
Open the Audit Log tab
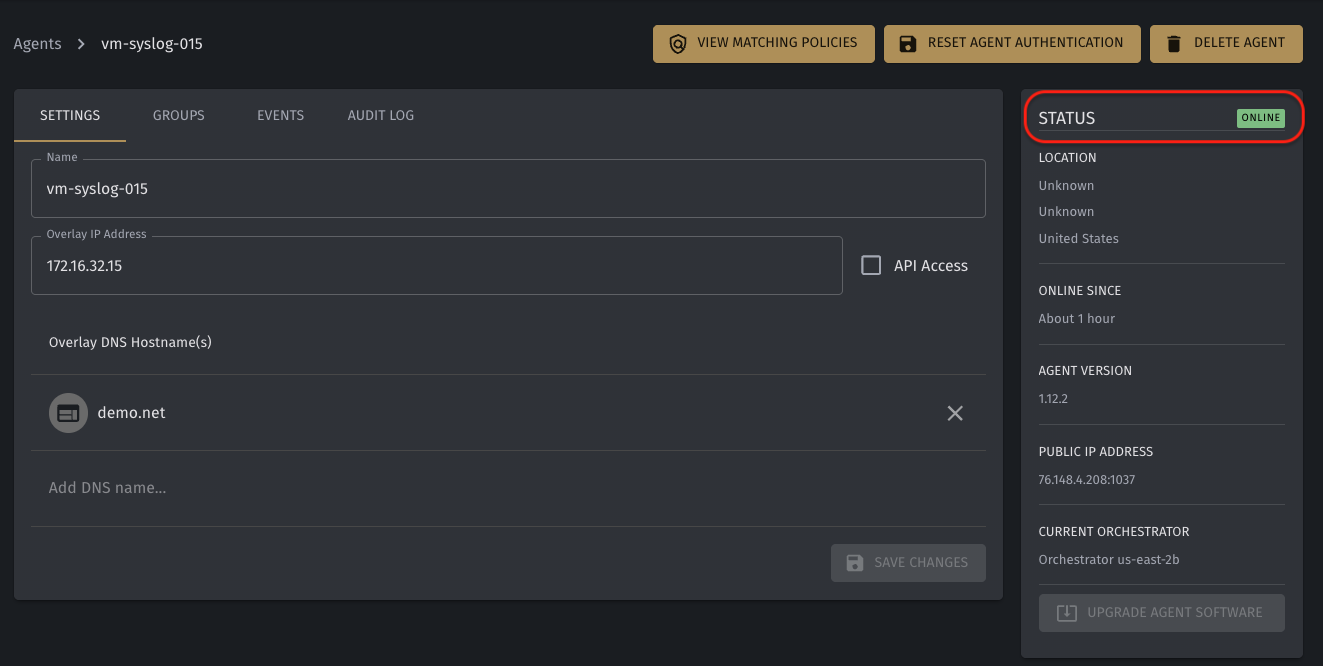pos(381,116)
